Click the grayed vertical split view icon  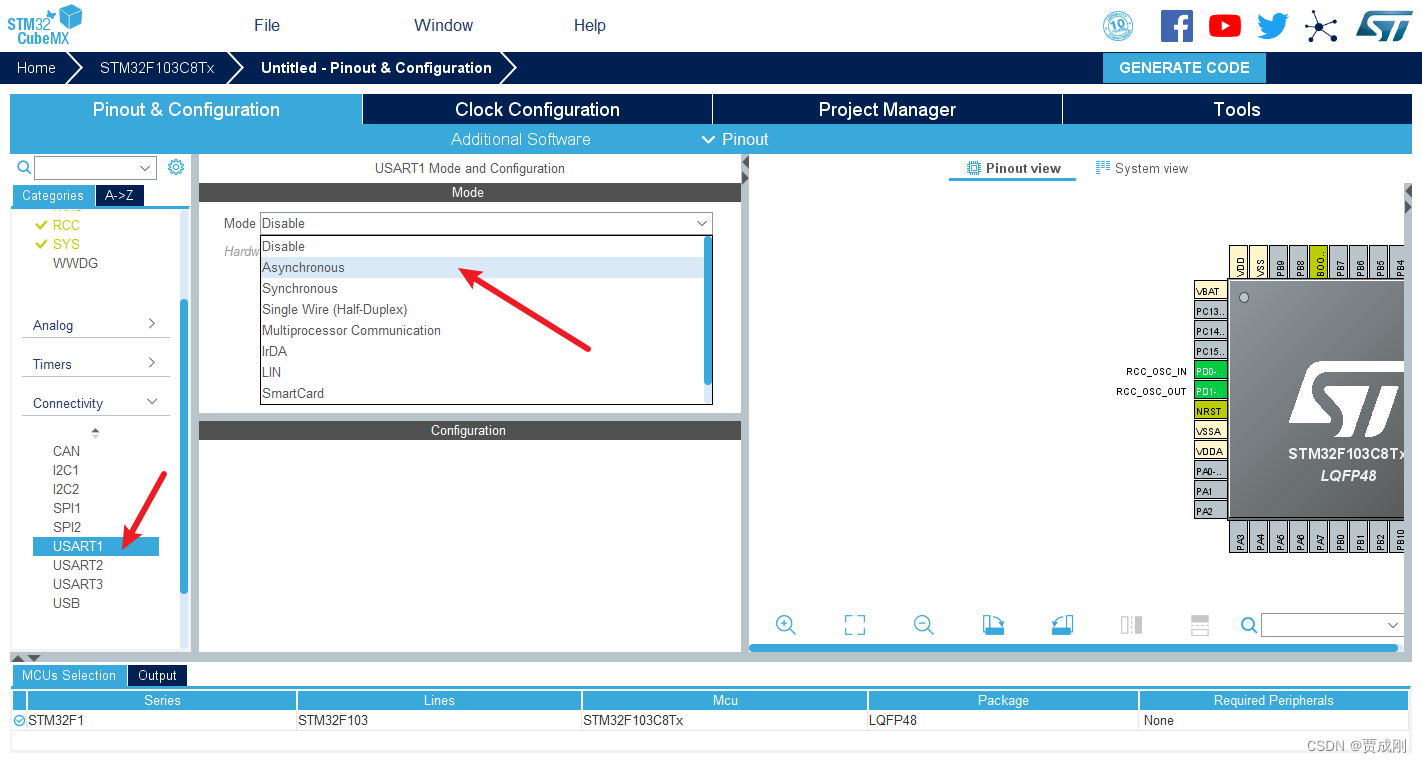click(x=1131, y=625)
